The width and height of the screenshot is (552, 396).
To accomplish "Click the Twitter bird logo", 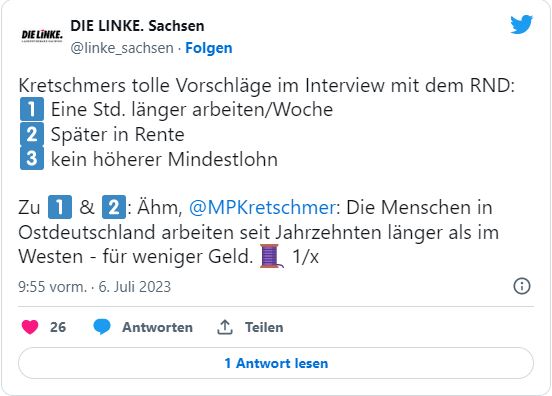I will coord(521,24).
